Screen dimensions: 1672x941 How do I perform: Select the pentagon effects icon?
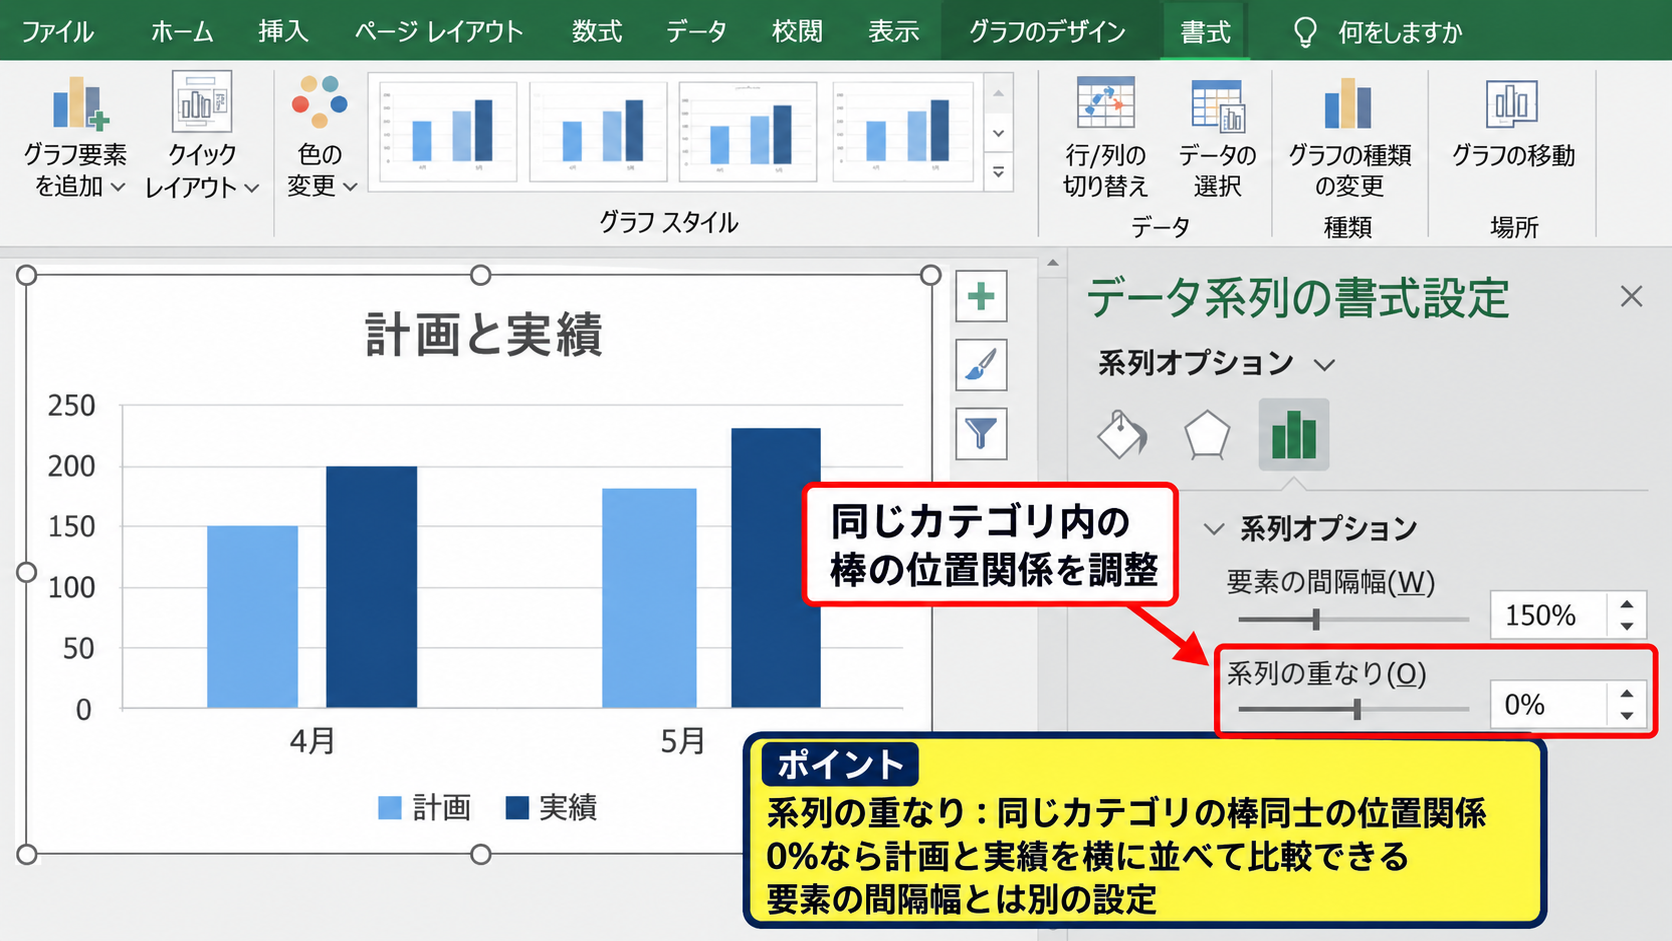tap(1207, 435)
